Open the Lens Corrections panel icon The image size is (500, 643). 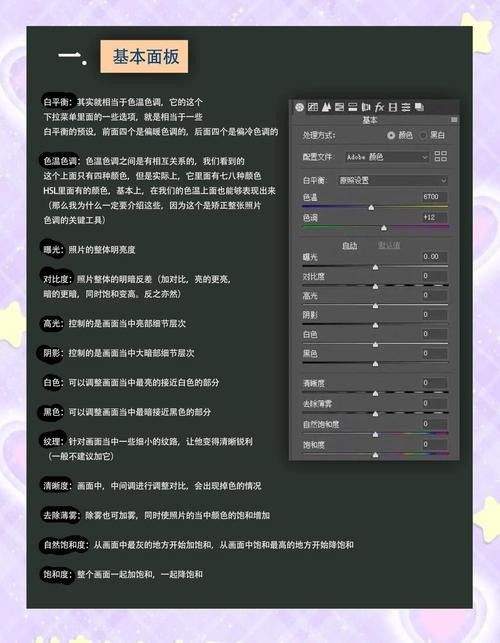pyautogui.click(x=365, y=107)
